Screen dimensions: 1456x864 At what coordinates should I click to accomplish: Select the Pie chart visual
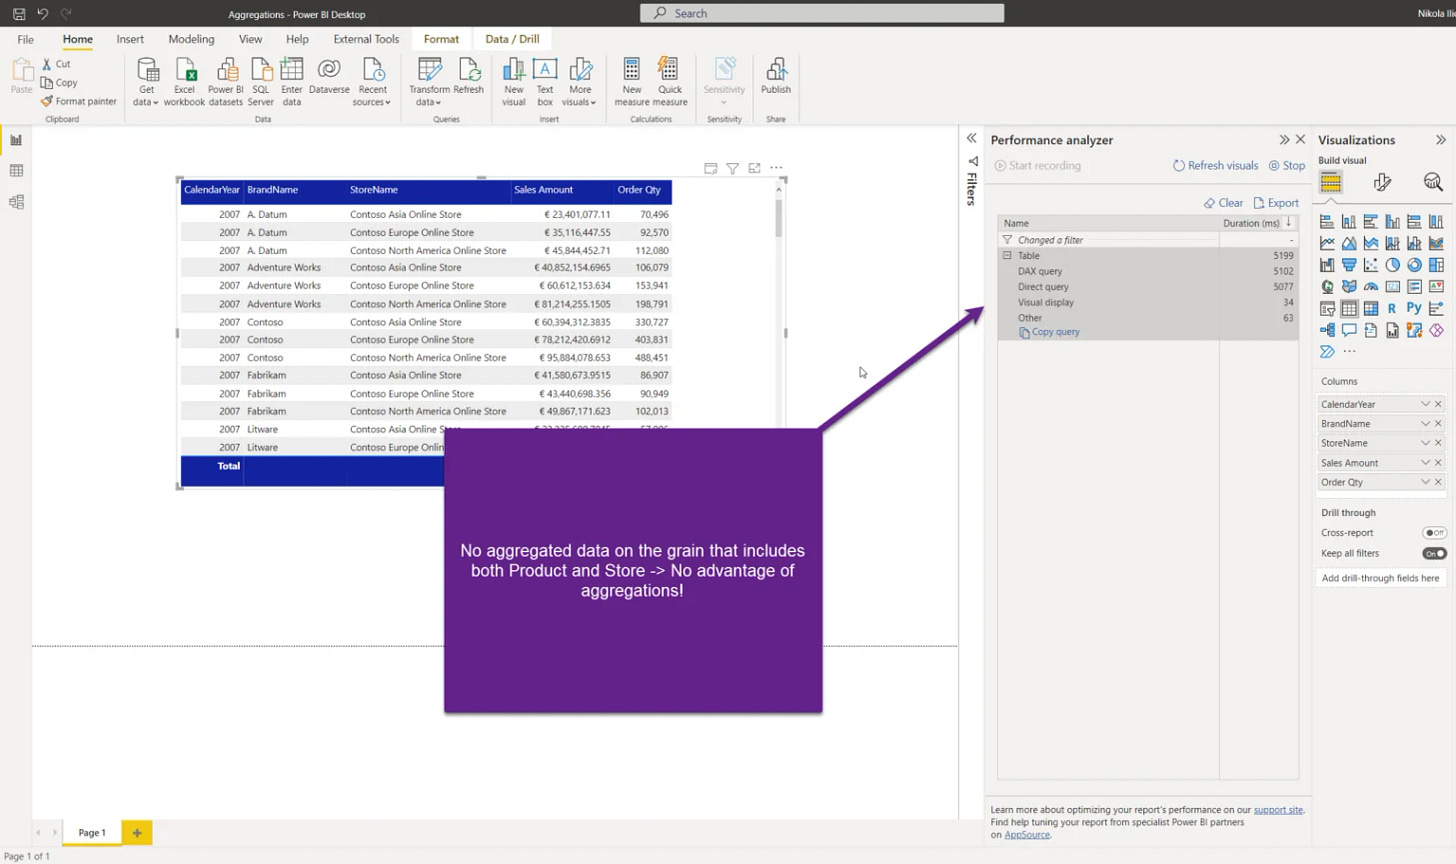click(1392, 265)
